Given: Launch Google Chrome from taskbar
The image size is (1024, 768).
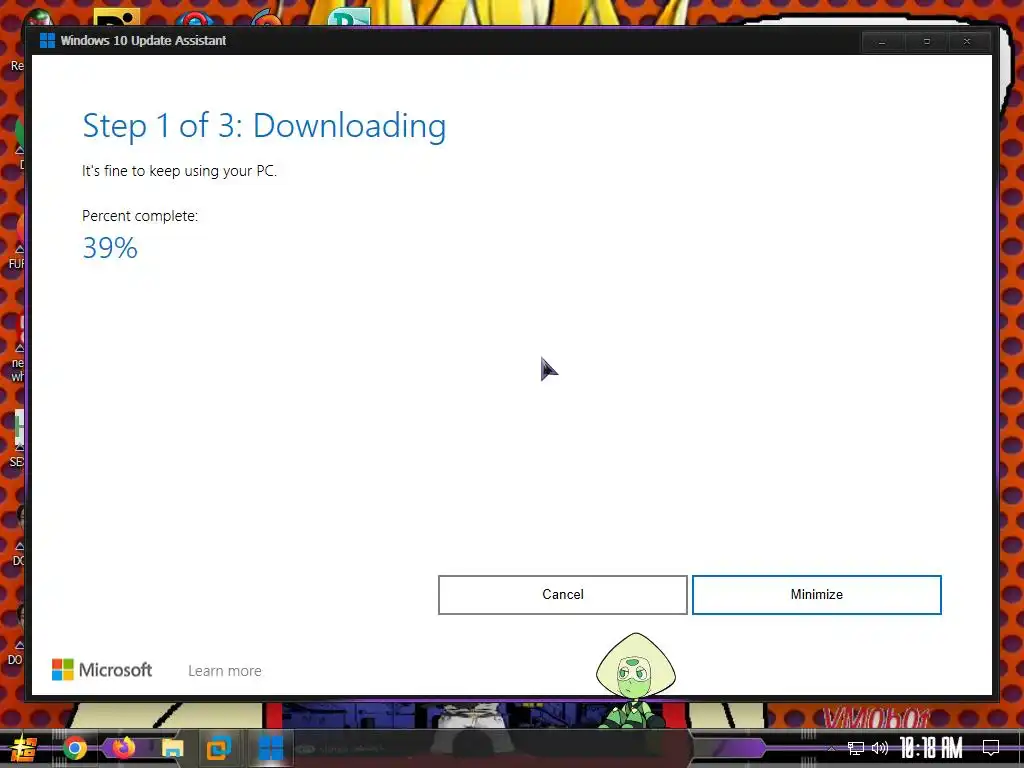Looking at the screenshot, I should [x=74, y=748].
